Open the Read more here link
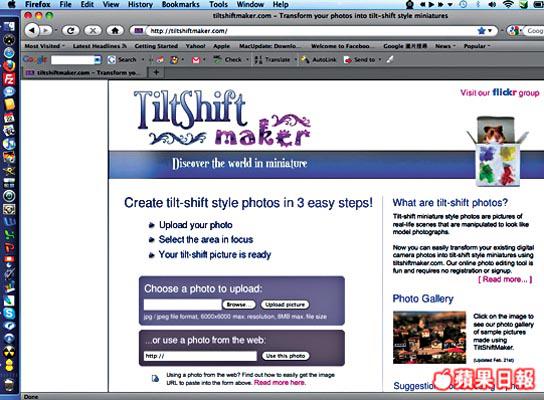This screenshot has width=544, height=400. pyautogui.click(x=280, y=382)
